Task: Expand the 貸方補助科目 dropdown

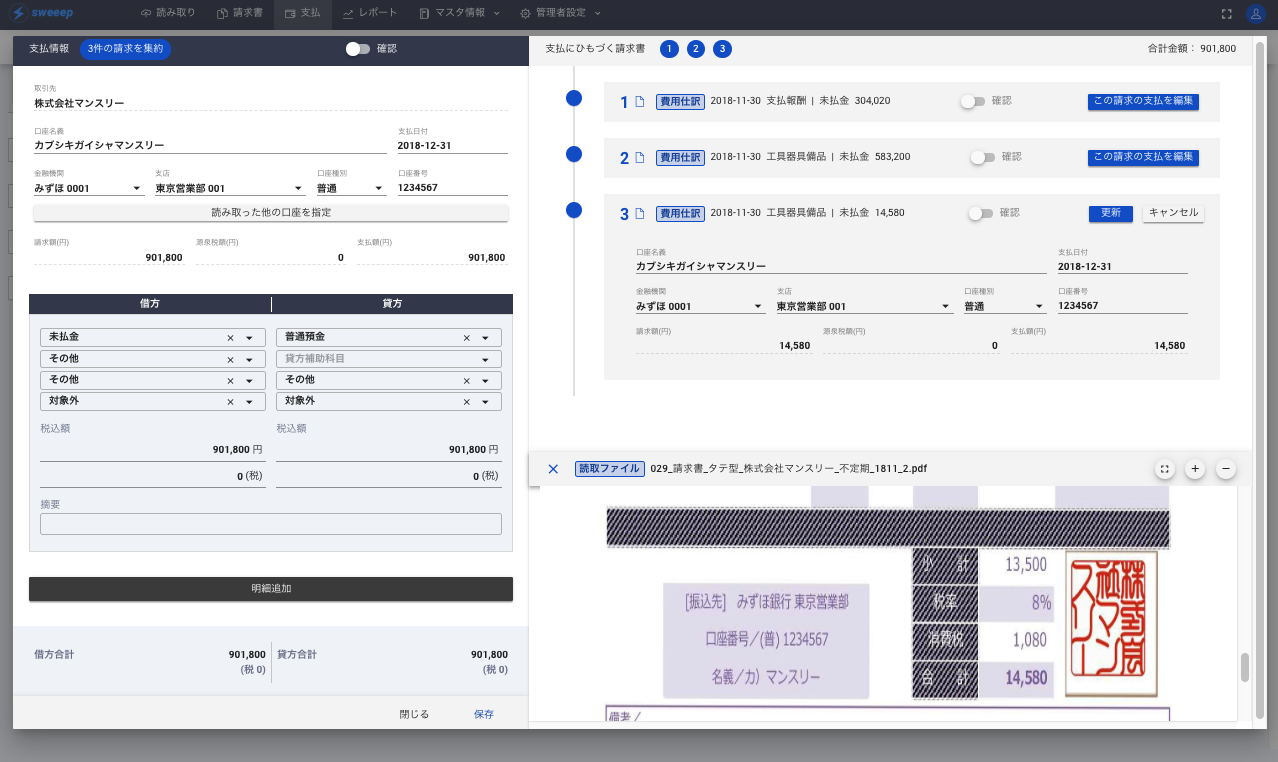Action: (x=486, y=359)
